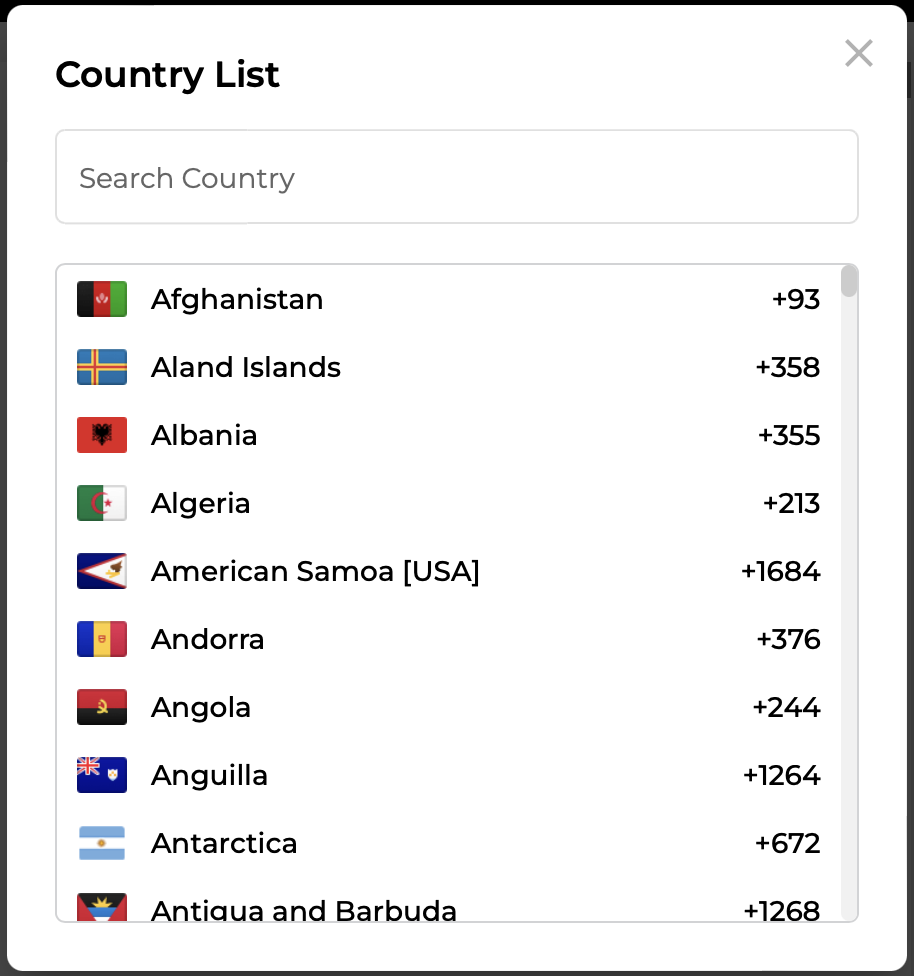Close the Country List dialog
914x976 pixels.
[859, 53]
